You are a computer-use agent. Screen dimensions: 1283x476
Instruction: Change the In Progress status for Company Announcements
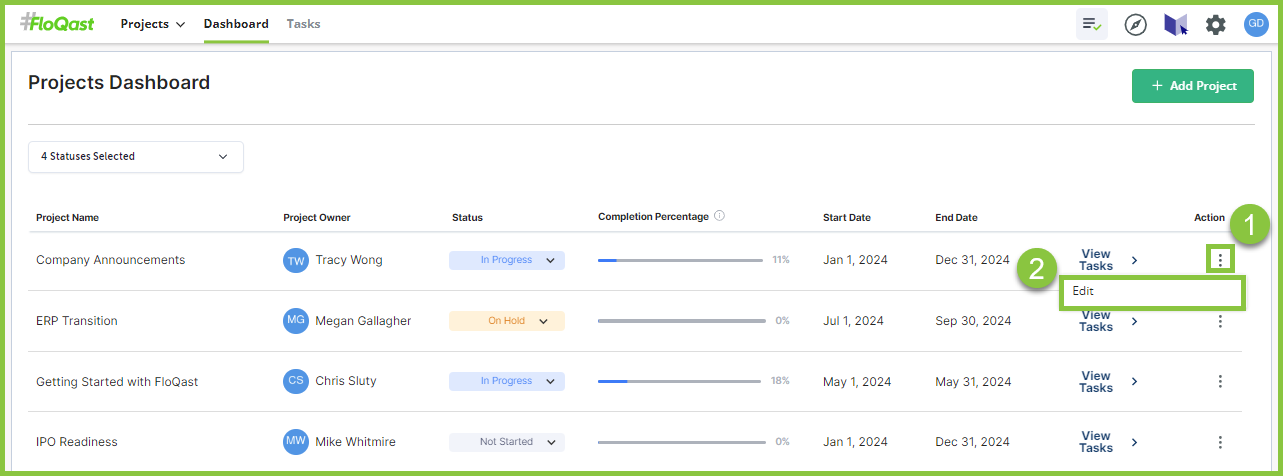(507, 260)
